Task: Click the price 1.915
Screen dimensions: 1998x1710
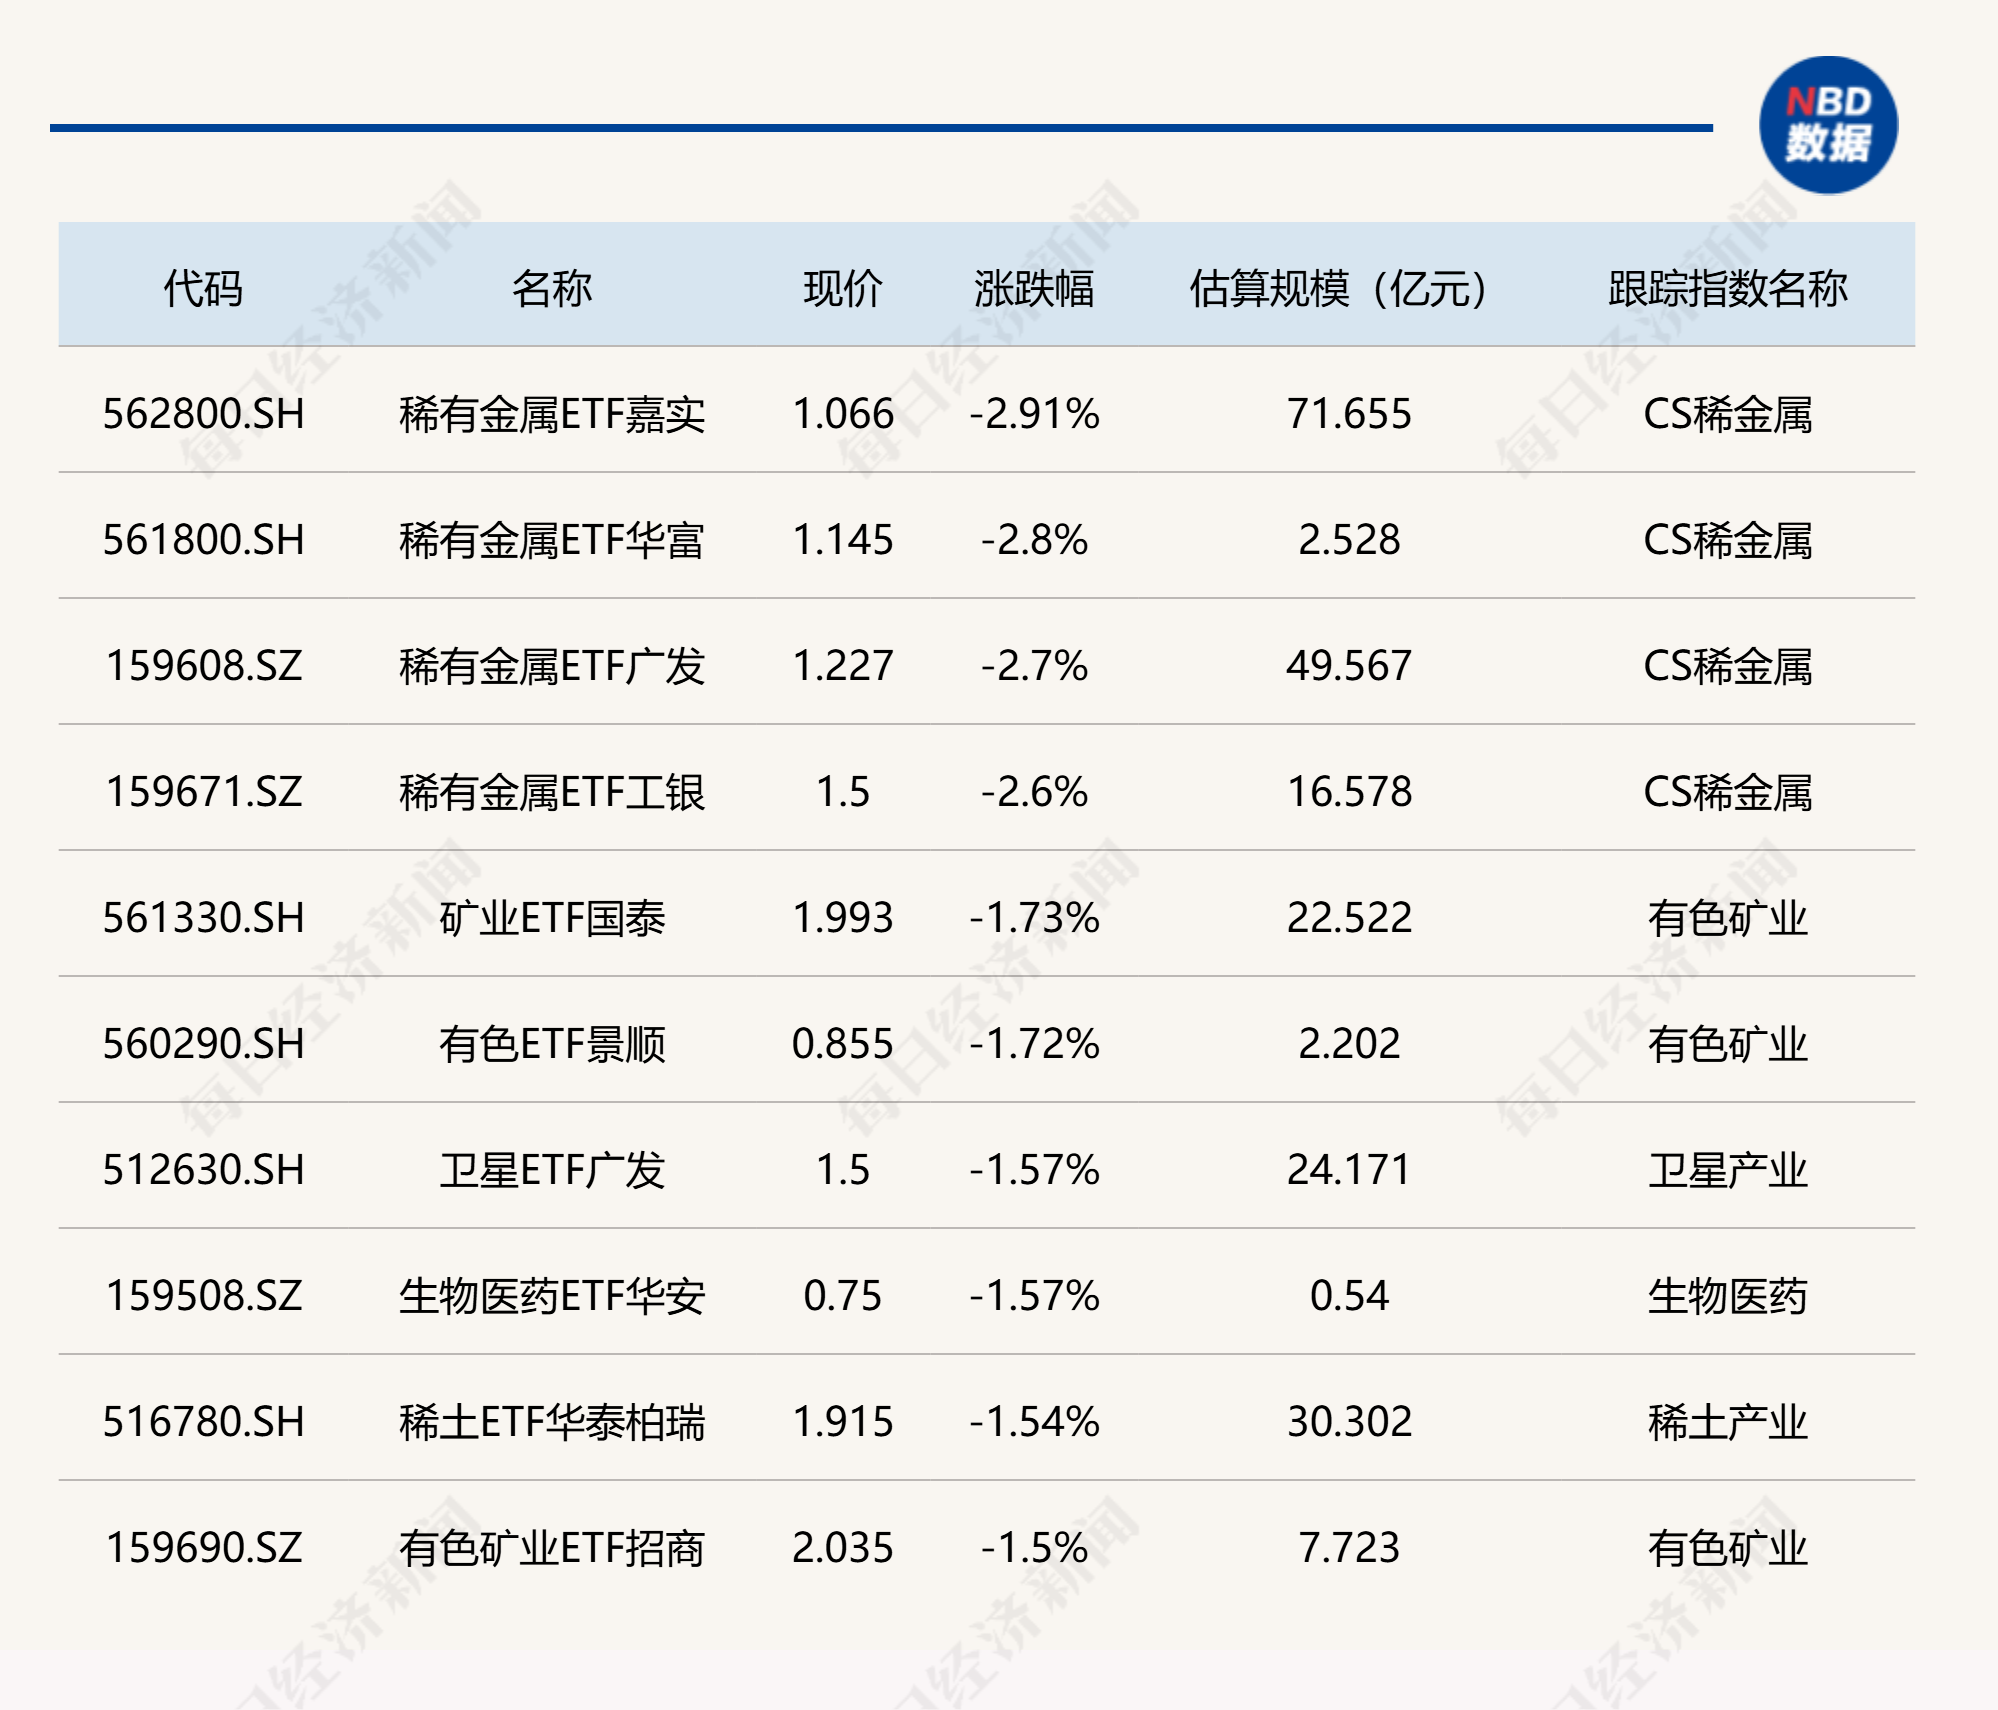Action: (x=843, y=1422)
